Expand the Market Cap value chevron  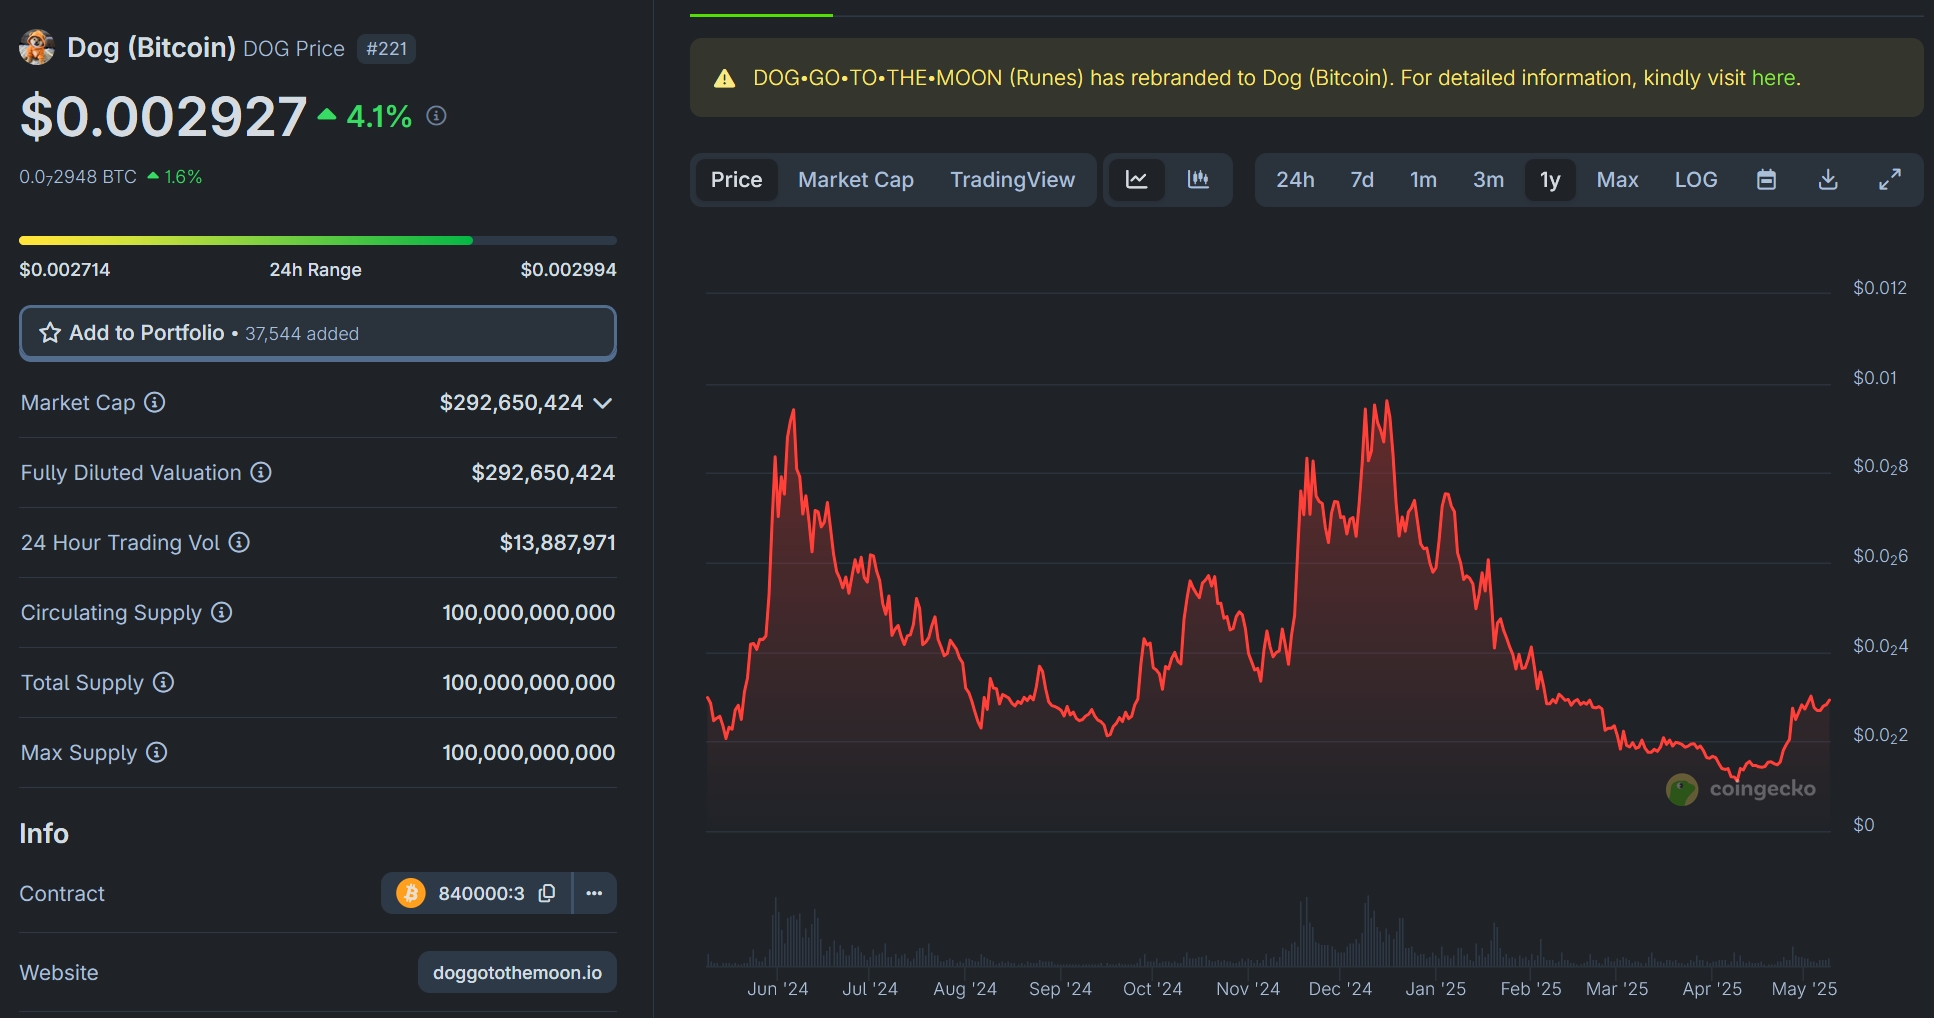603,403
